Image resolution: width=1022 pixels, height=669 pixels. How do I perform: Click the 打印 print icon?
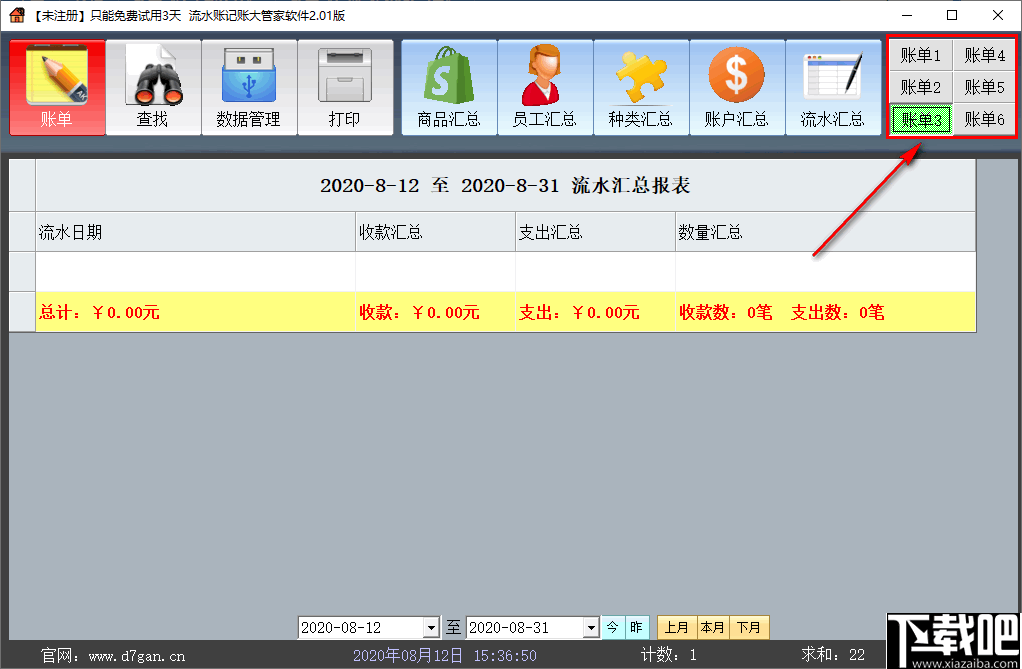pos(345,86)
